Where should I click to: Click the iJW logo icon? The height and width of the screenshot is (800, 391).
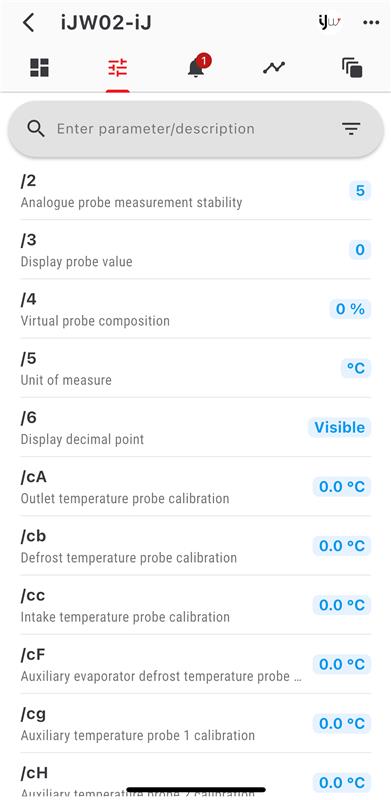329,22
